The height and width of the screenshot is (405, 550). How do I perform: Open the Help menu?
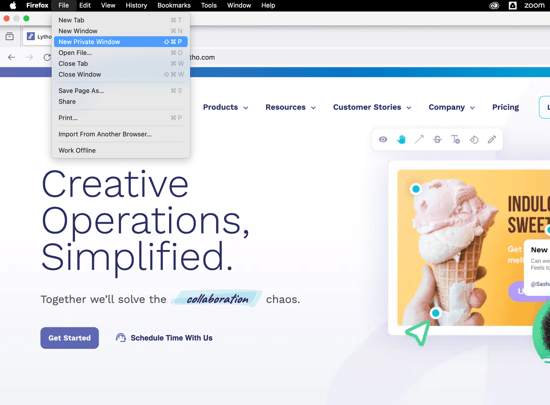(268, 6)
